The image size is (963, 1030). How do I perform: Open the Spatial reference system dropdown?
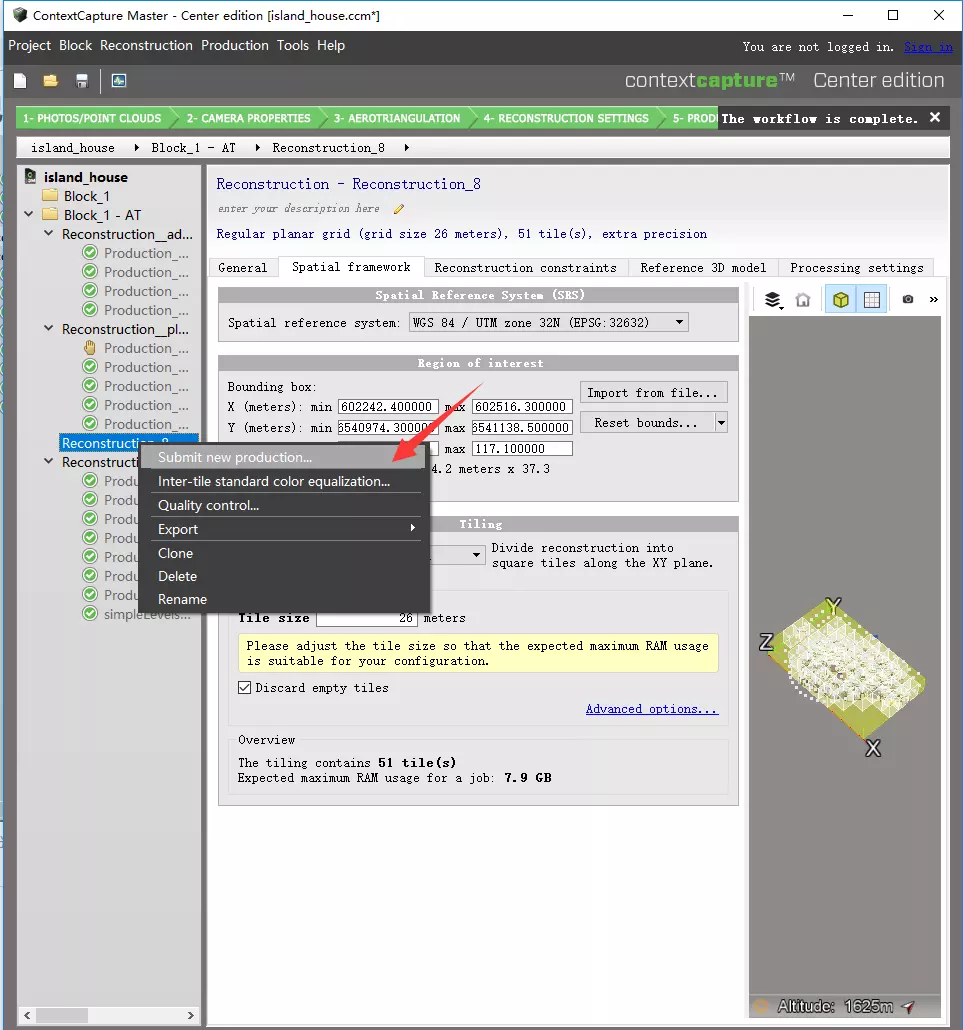[679, 323]
